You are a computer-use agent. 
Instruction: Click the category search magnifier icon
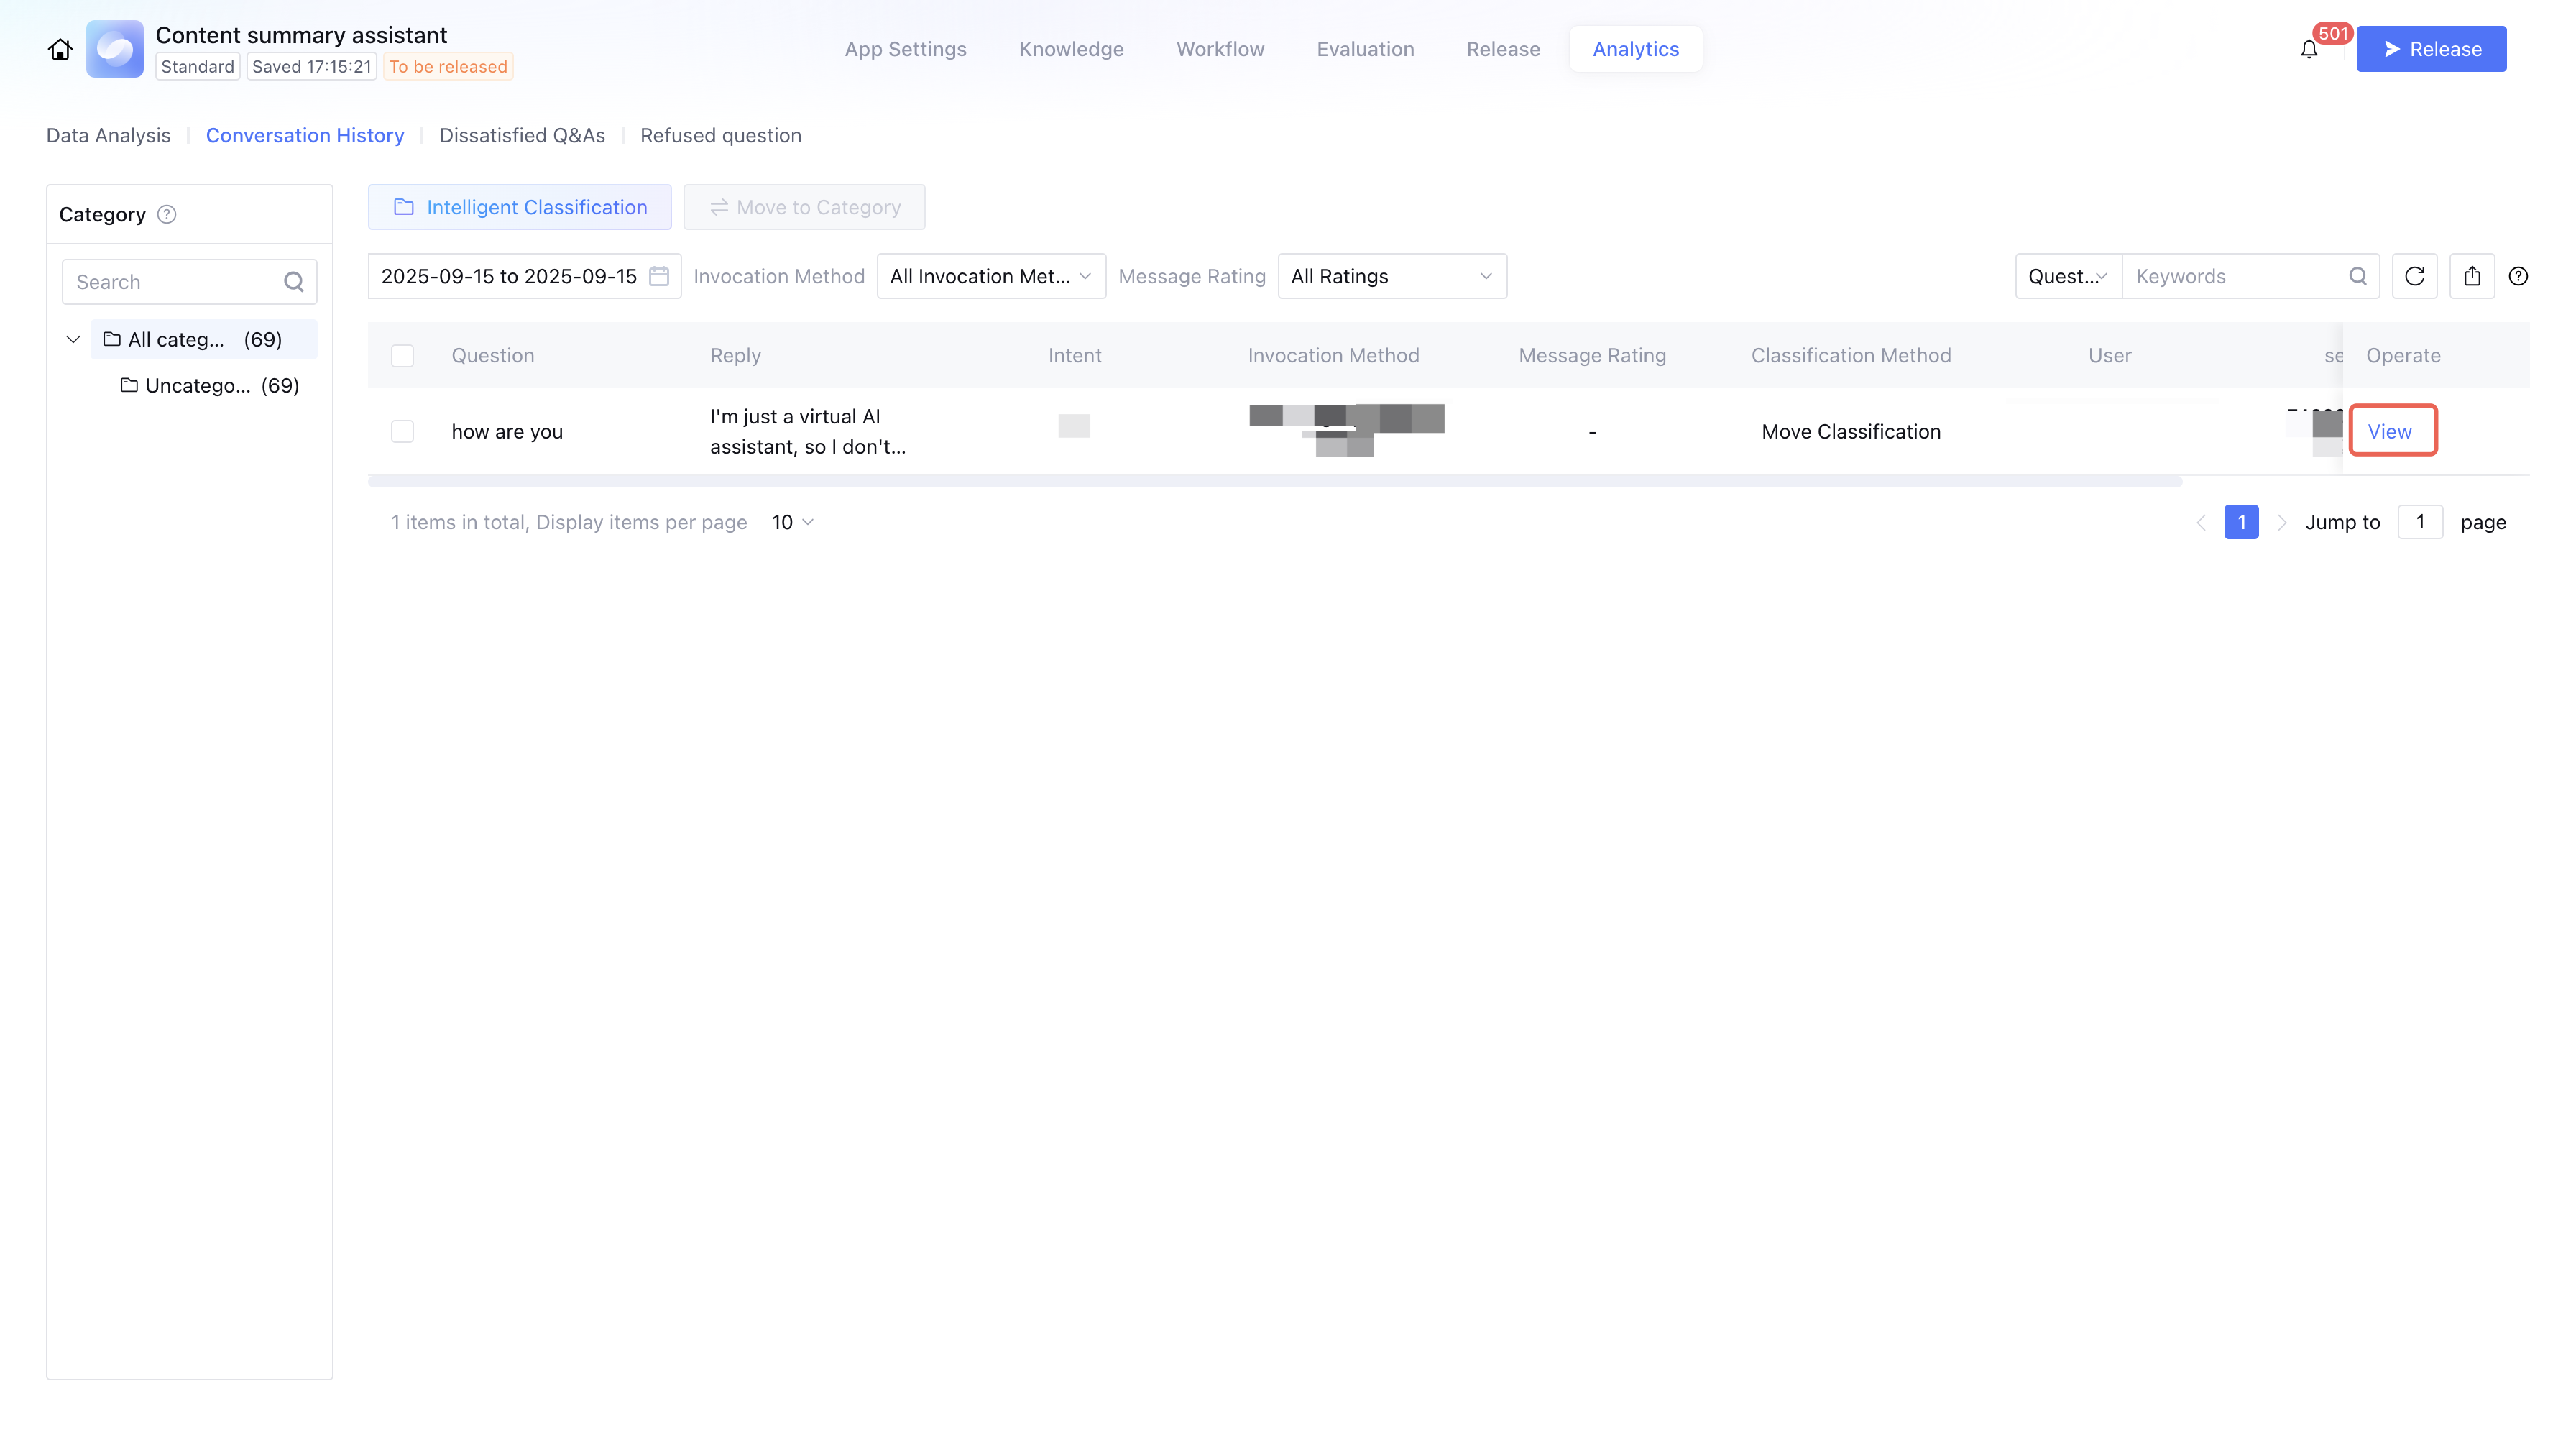tap(293, 282)
